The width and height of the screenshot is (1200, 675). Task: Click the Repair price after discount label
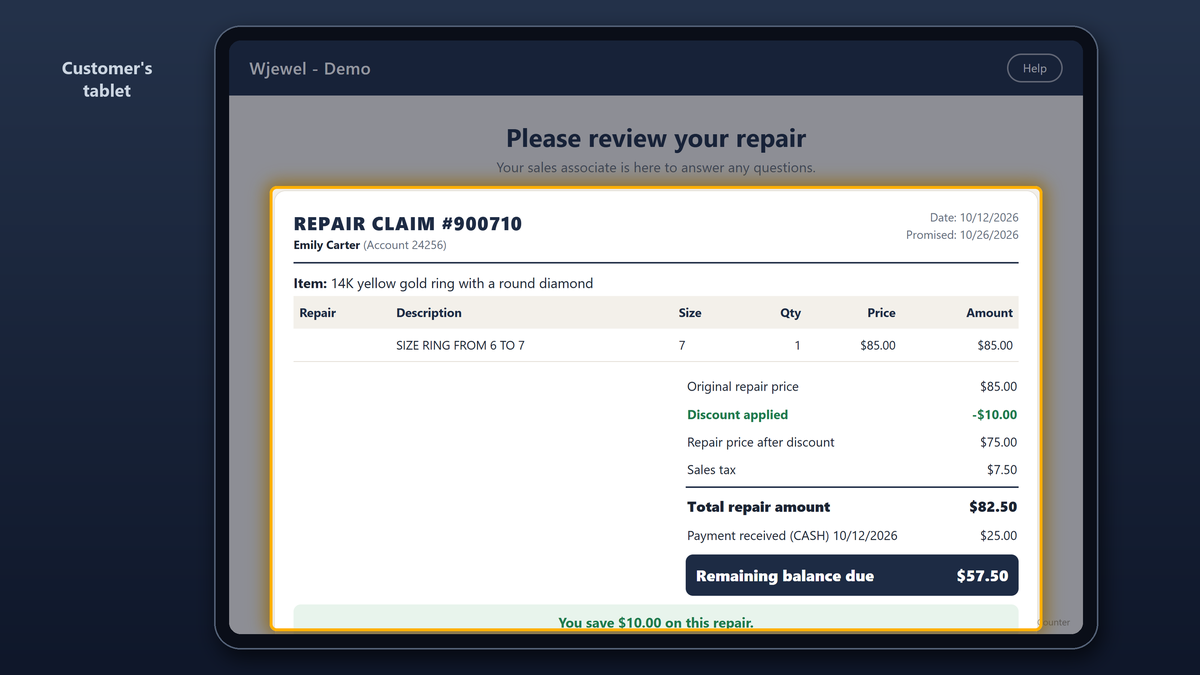760,442
